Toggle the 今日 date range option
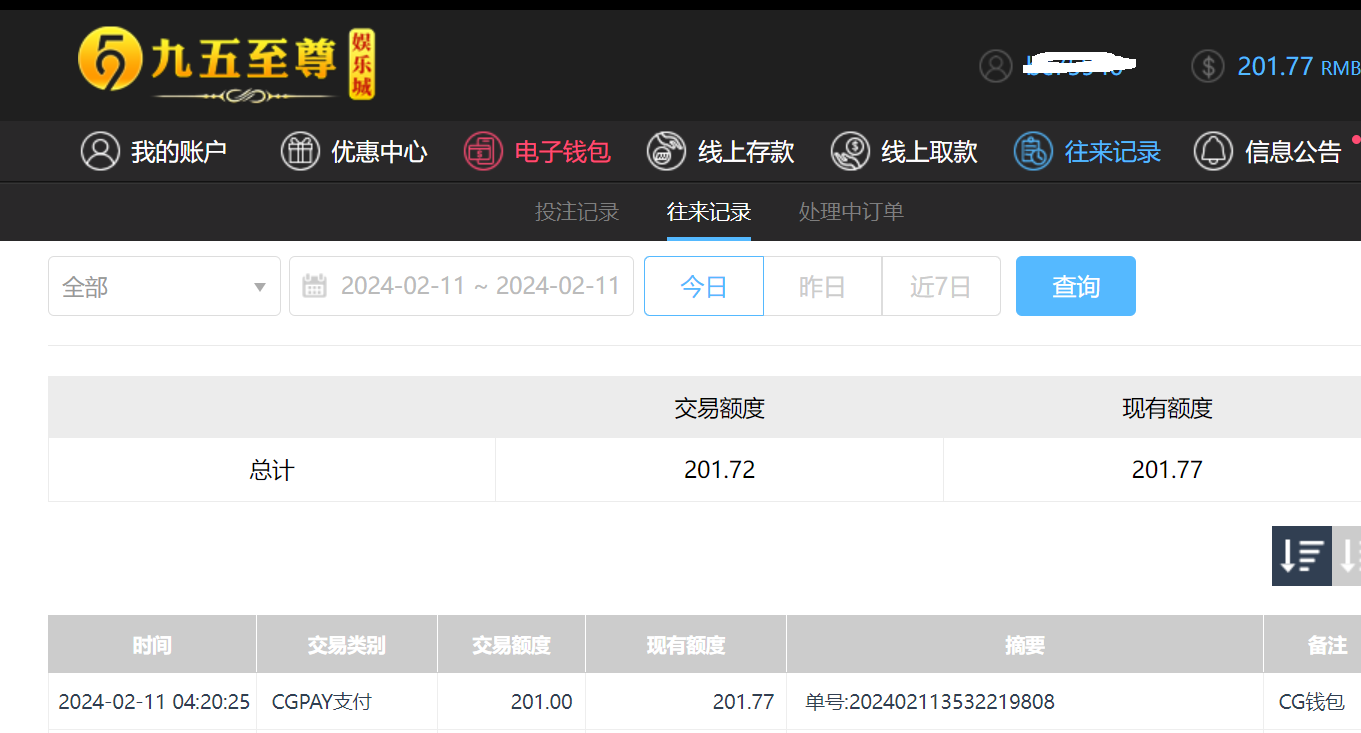The width and height of the screenshot is (1361, 733). [704, 286]
